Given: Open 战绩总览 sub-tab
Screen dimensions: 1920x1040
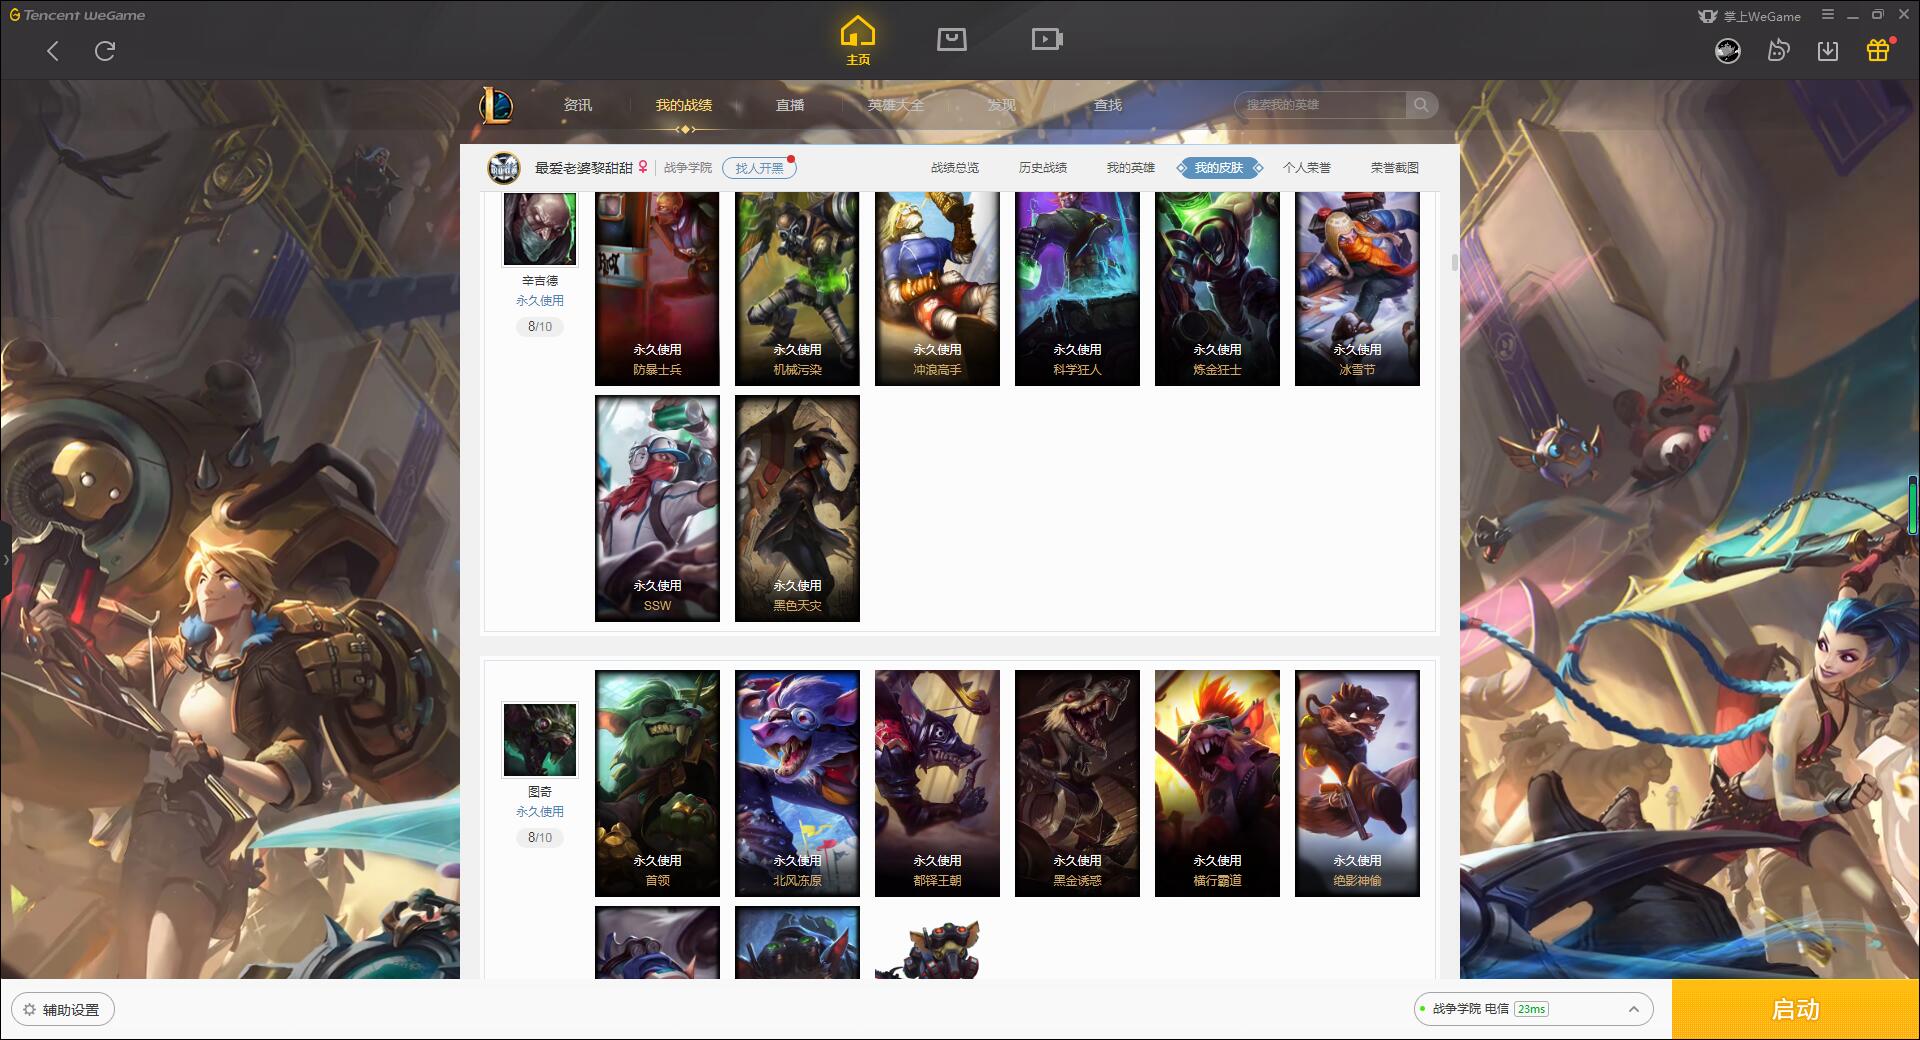Looking at the screenshot, I should (x=955, y=168).
